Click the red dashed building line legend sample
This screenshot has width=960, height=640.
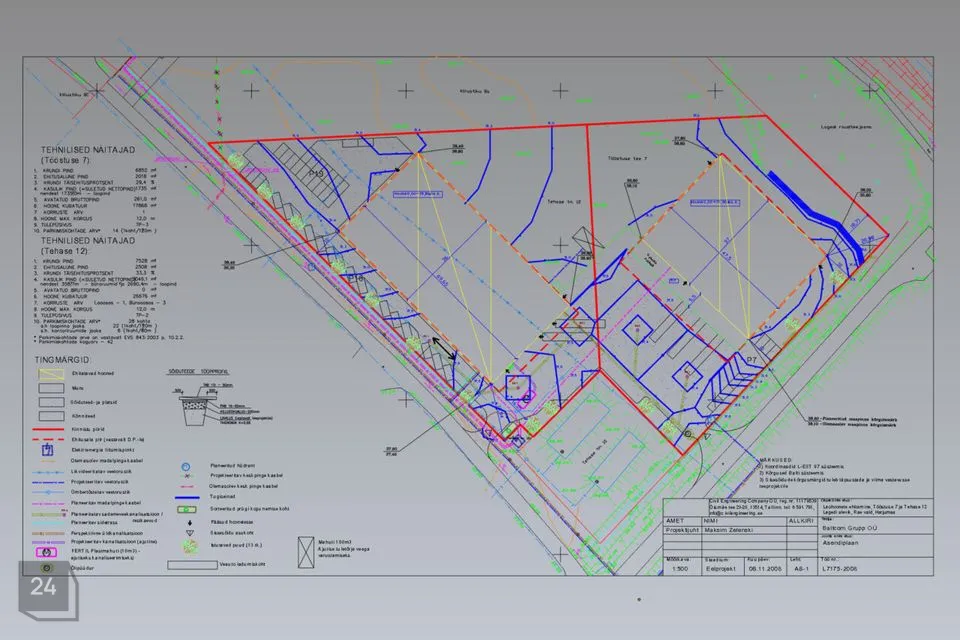pos(48,439)
